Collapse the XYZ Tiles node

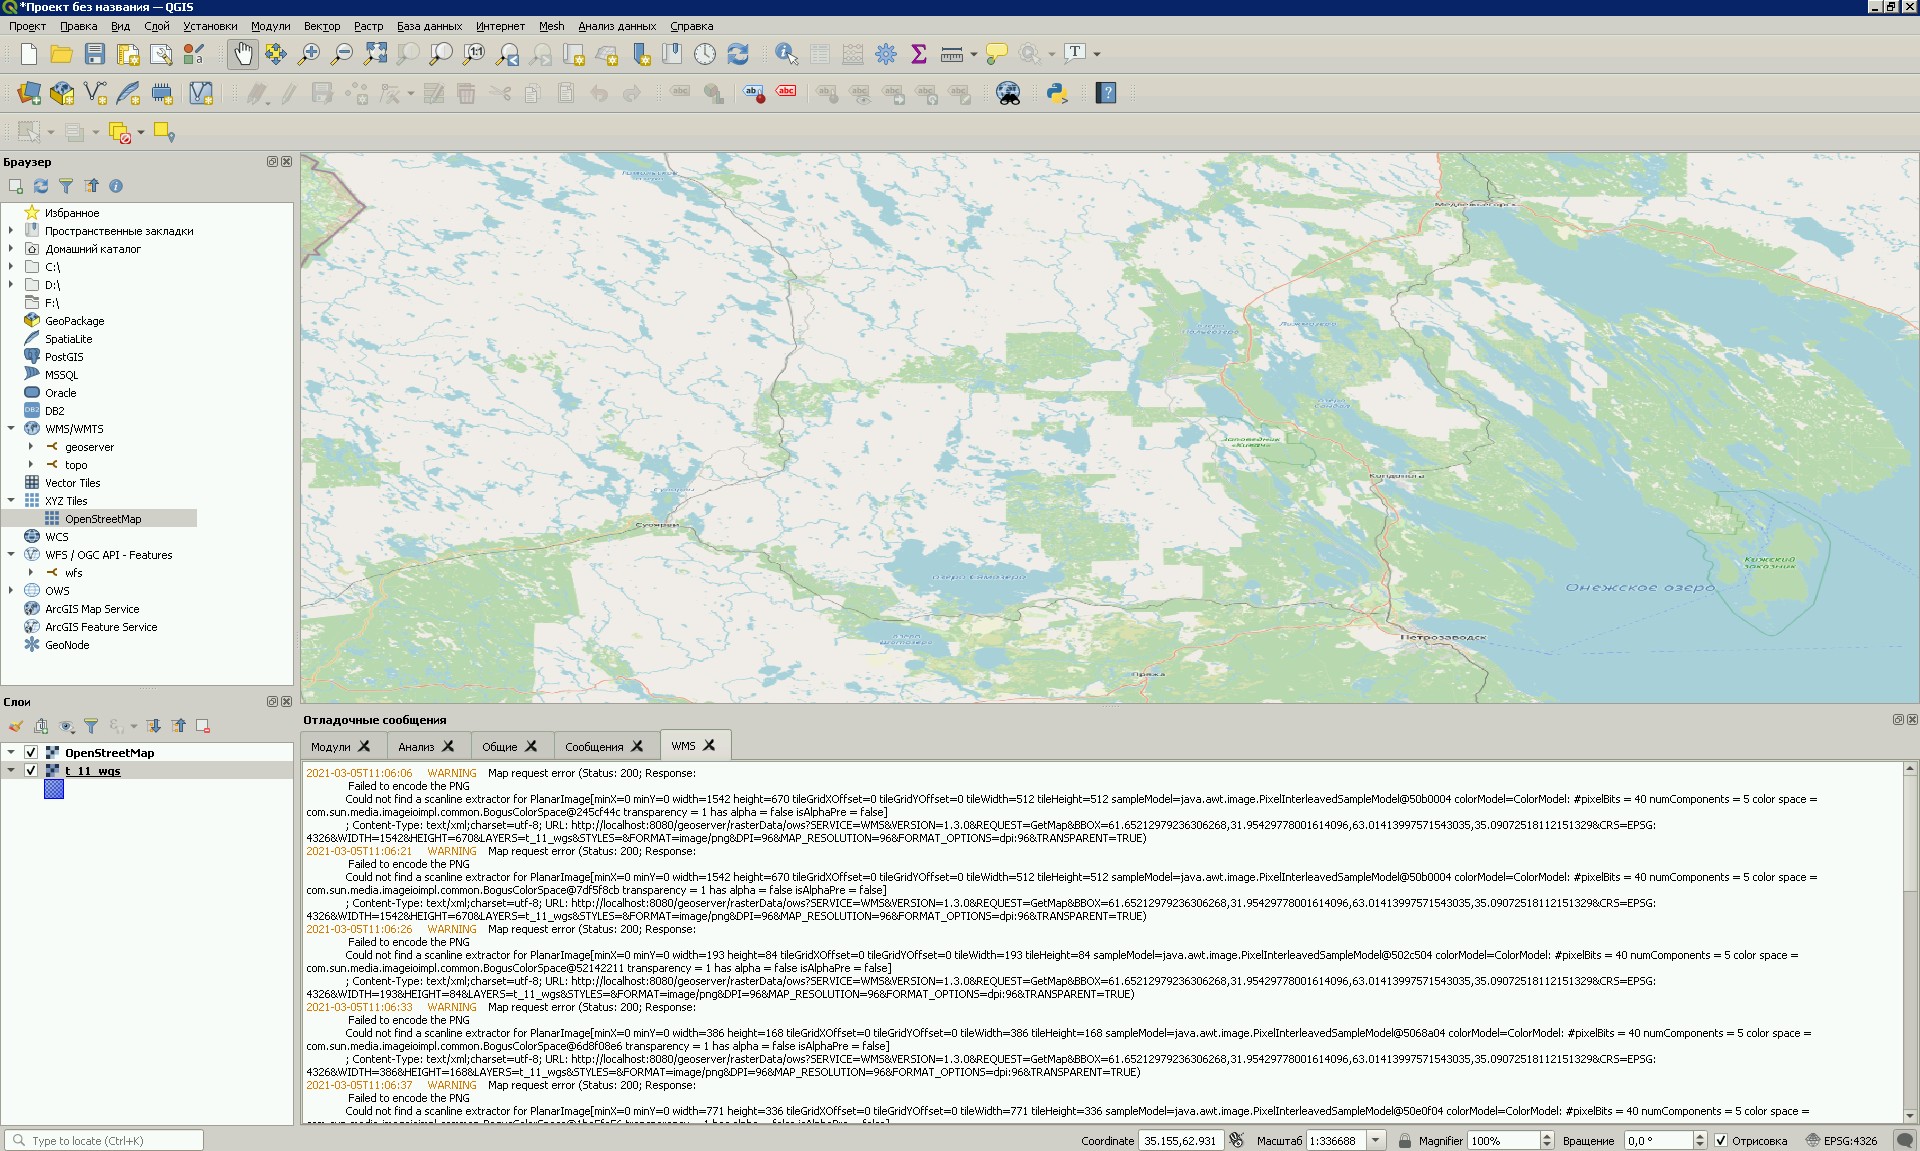pos(10,500)
